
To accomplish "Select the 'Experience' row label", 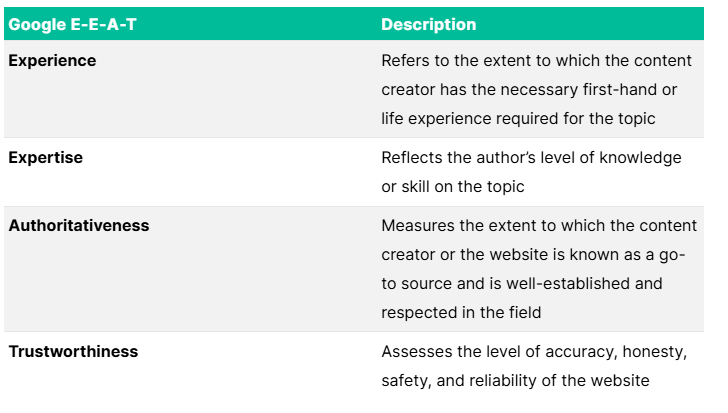I will coord(52,61).
